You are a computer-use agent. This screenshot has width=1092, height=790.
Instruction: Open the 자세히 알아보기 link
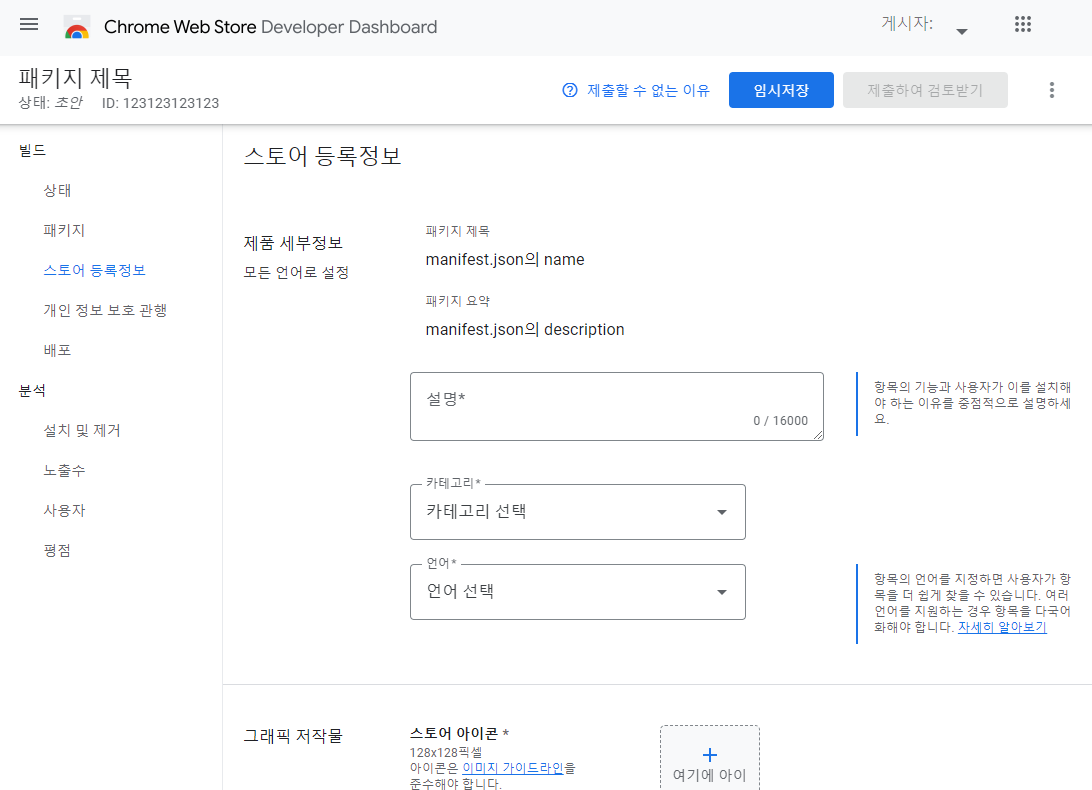click(x=1002, y=627)
